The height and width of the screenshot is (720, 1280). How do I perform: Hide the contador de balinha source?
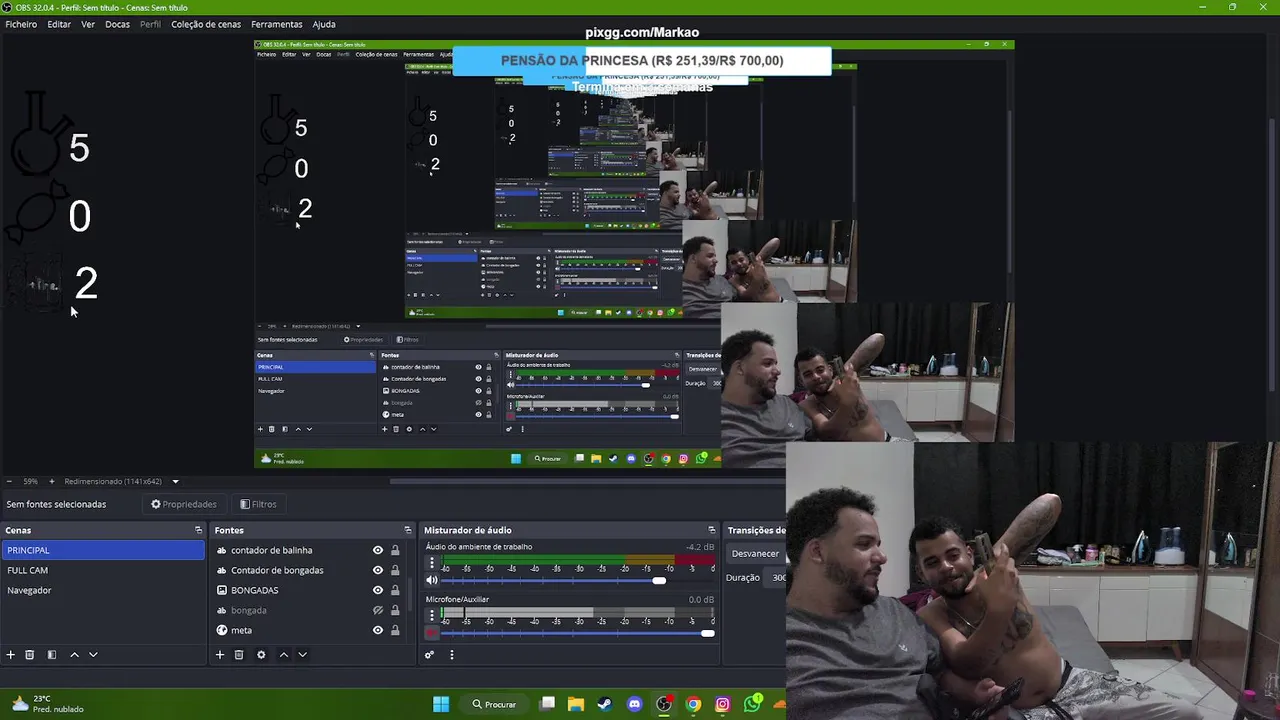click(378, 550)
